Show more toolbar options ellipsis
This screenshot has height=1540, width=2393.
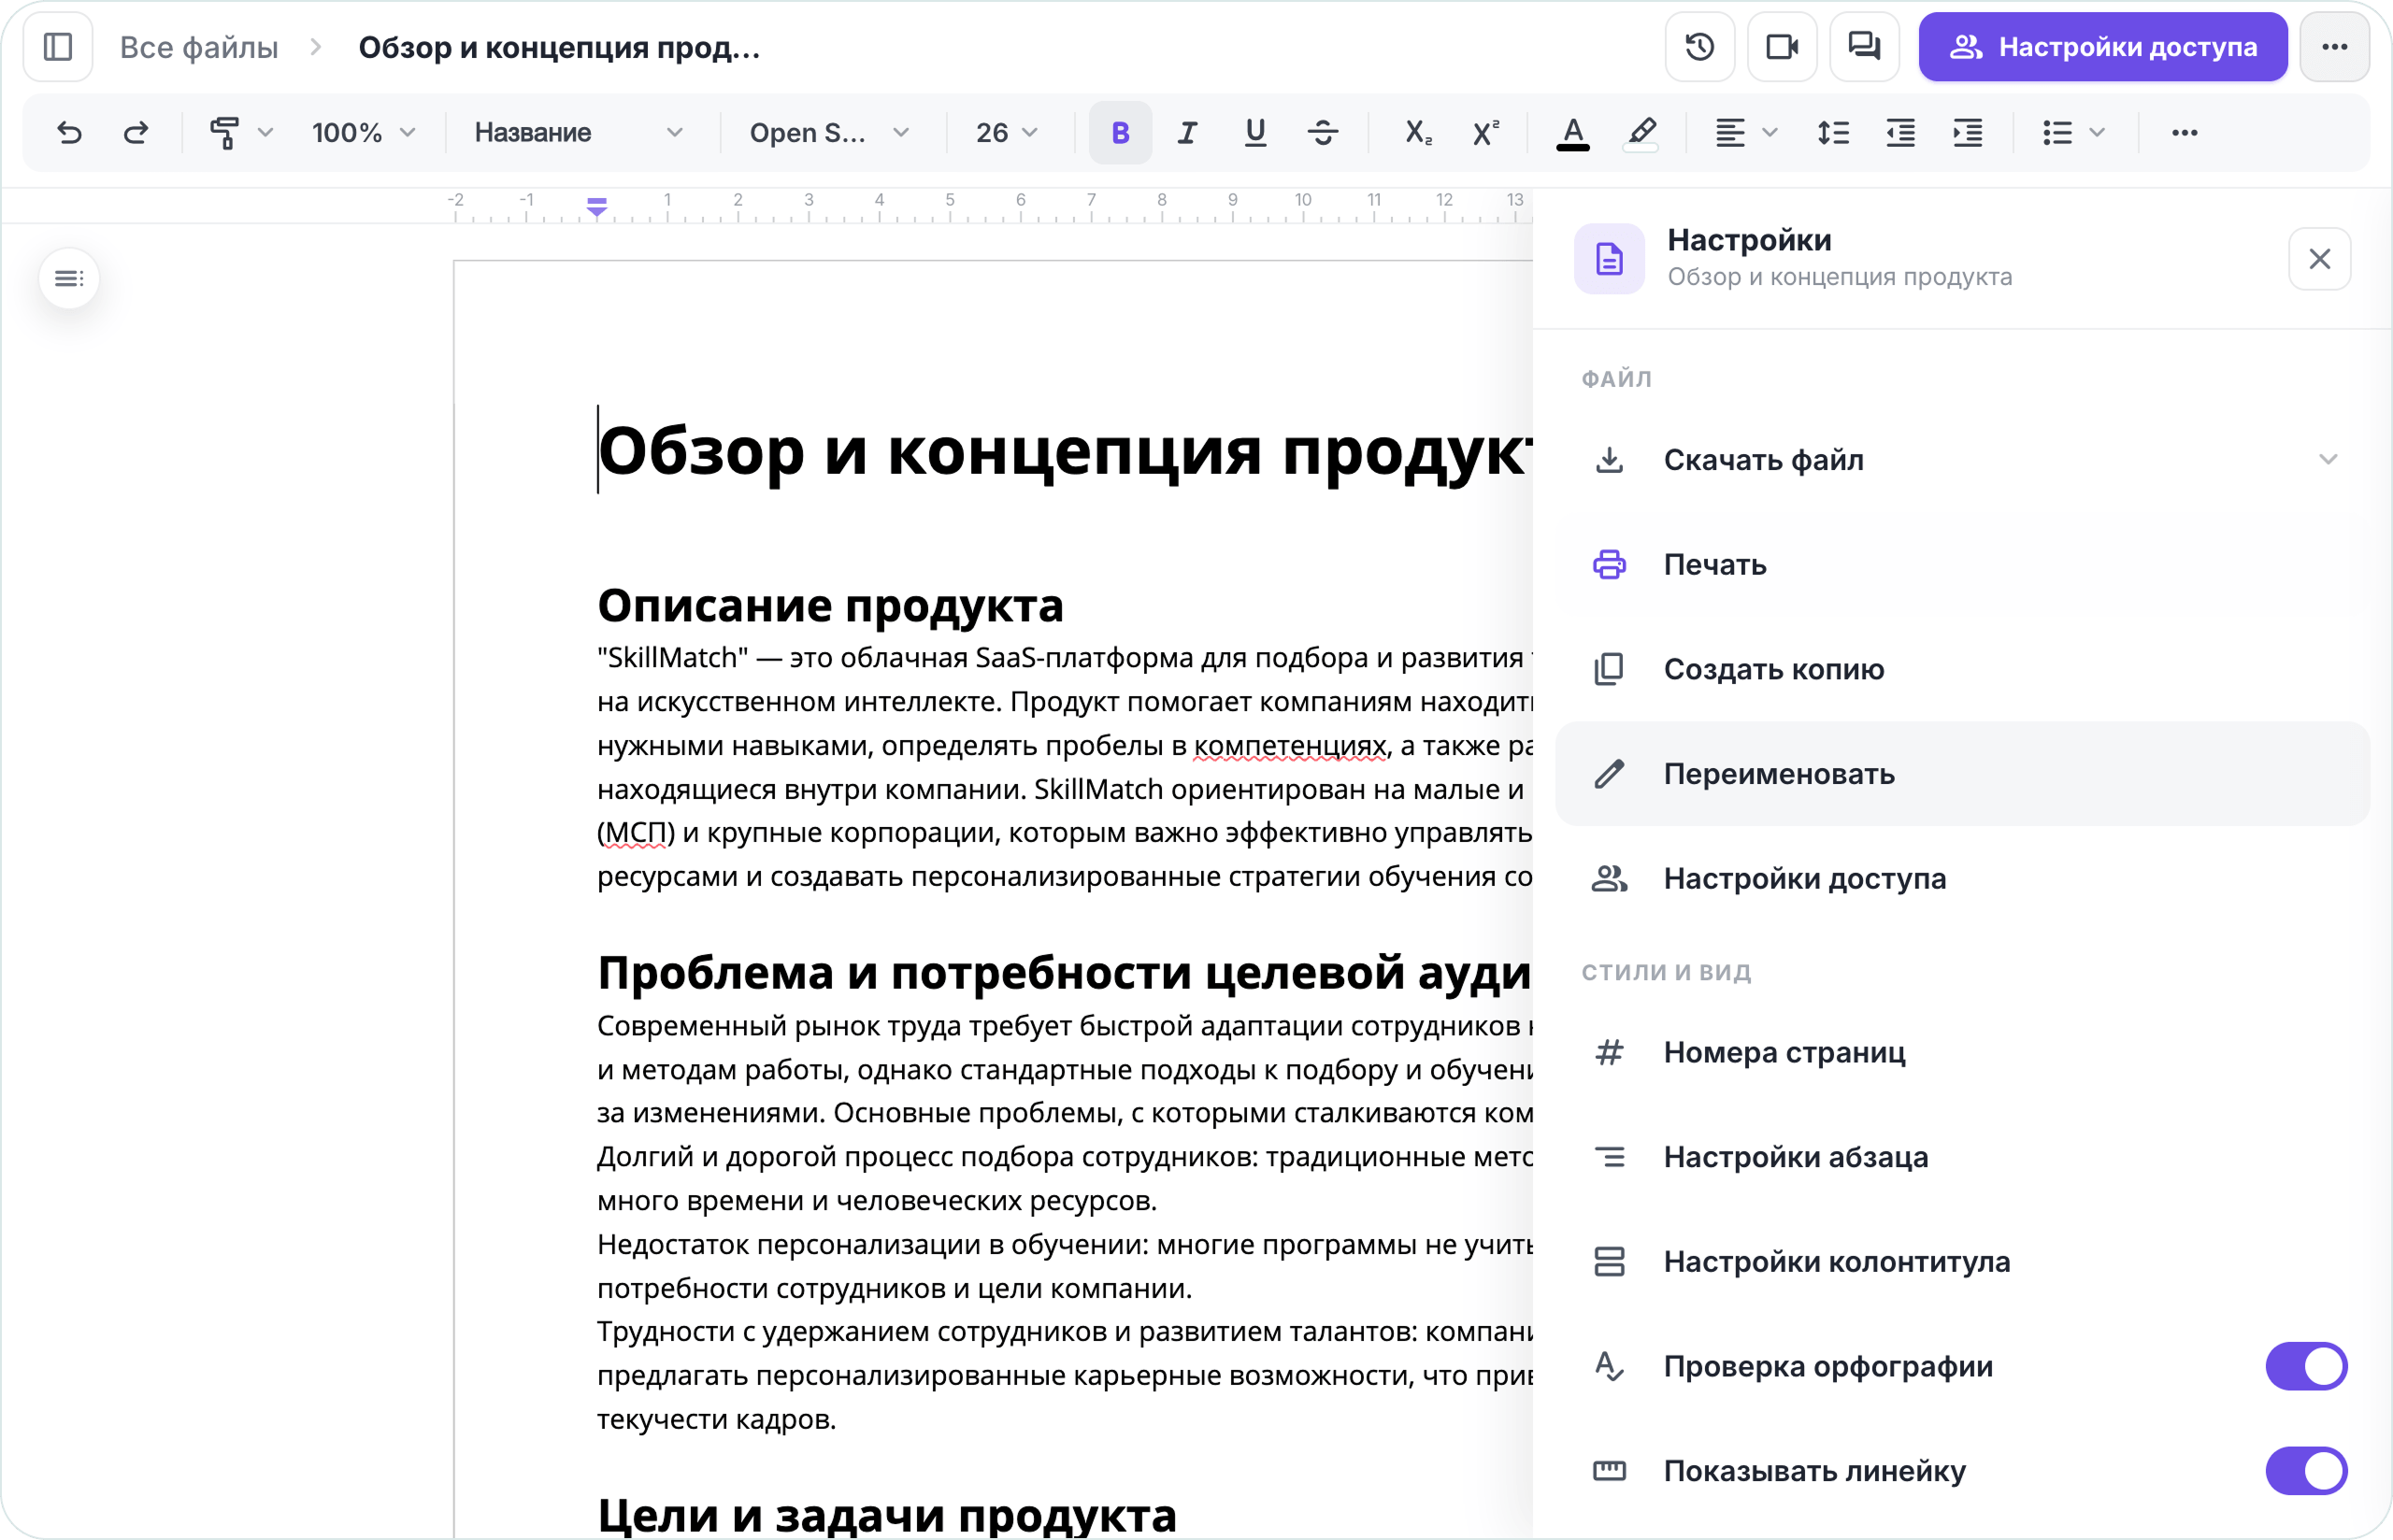pyautogui.click(x=2184, y=132)
